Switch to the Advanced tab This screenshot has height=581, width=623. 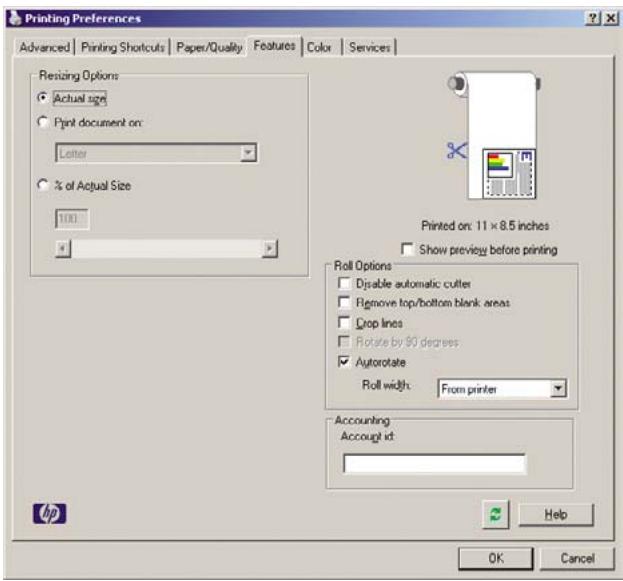[x=44, y=47]
